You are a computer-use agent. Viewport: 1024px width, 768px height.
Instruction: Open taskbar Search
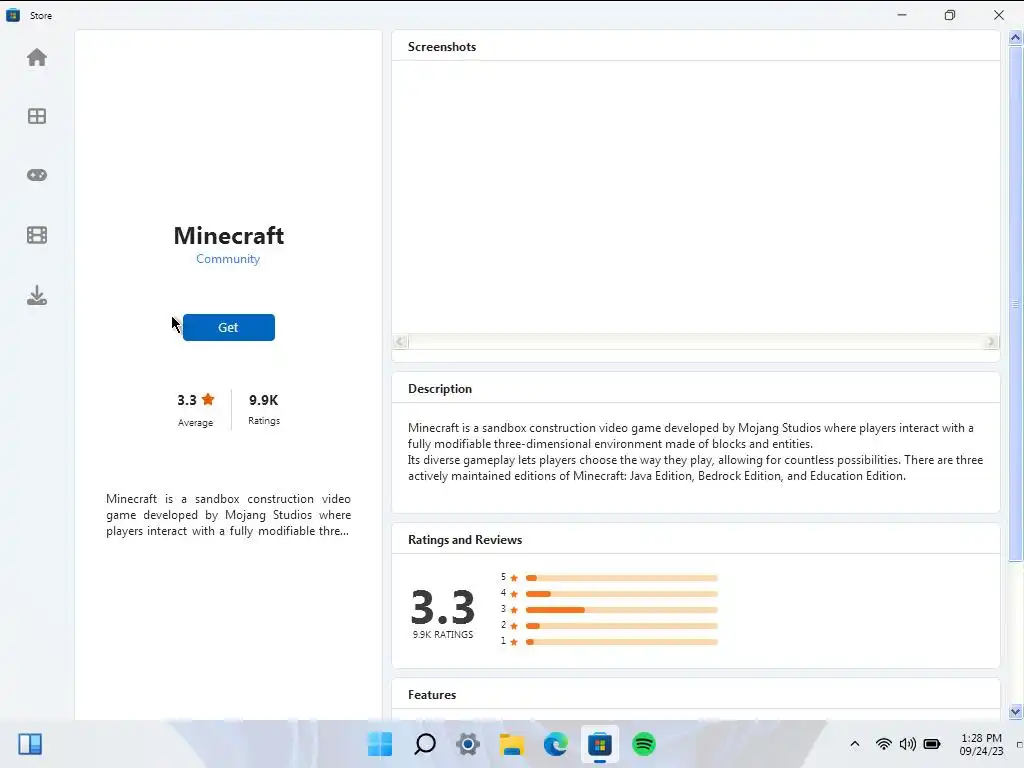coord(424,744)
